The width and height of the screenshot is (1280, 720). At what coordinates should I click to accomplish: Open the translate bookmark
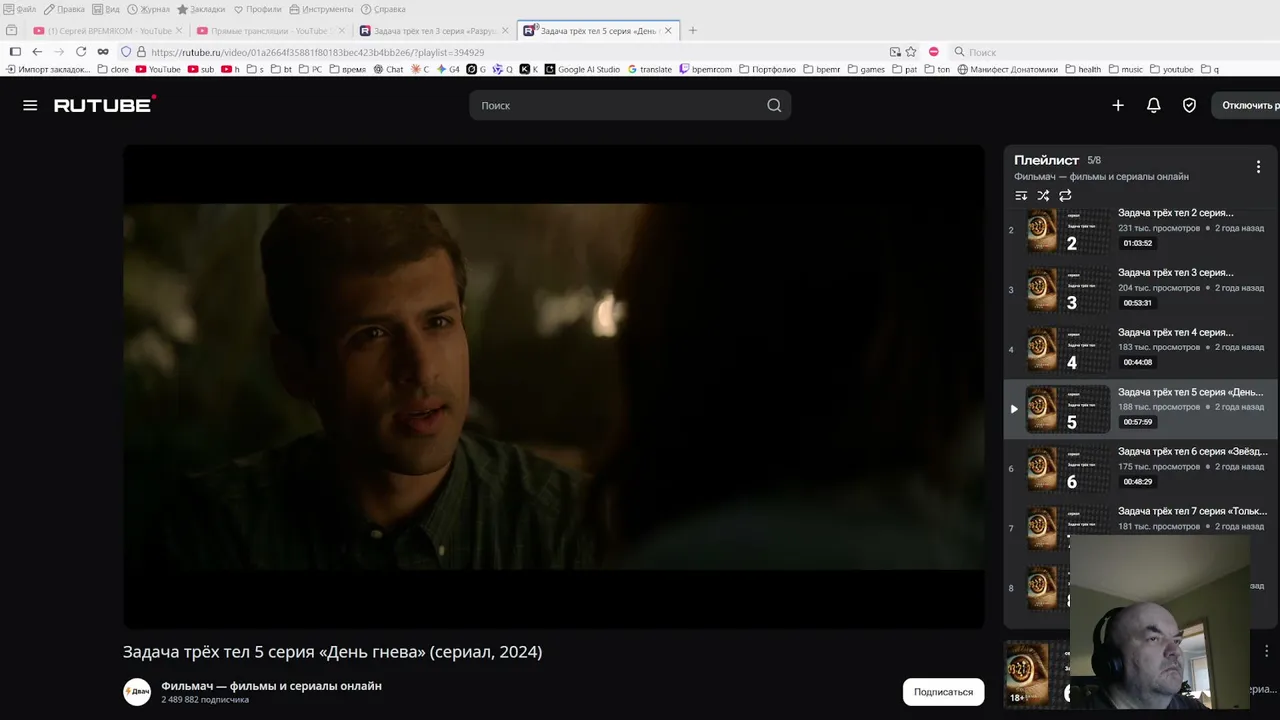tap(650, 70)
